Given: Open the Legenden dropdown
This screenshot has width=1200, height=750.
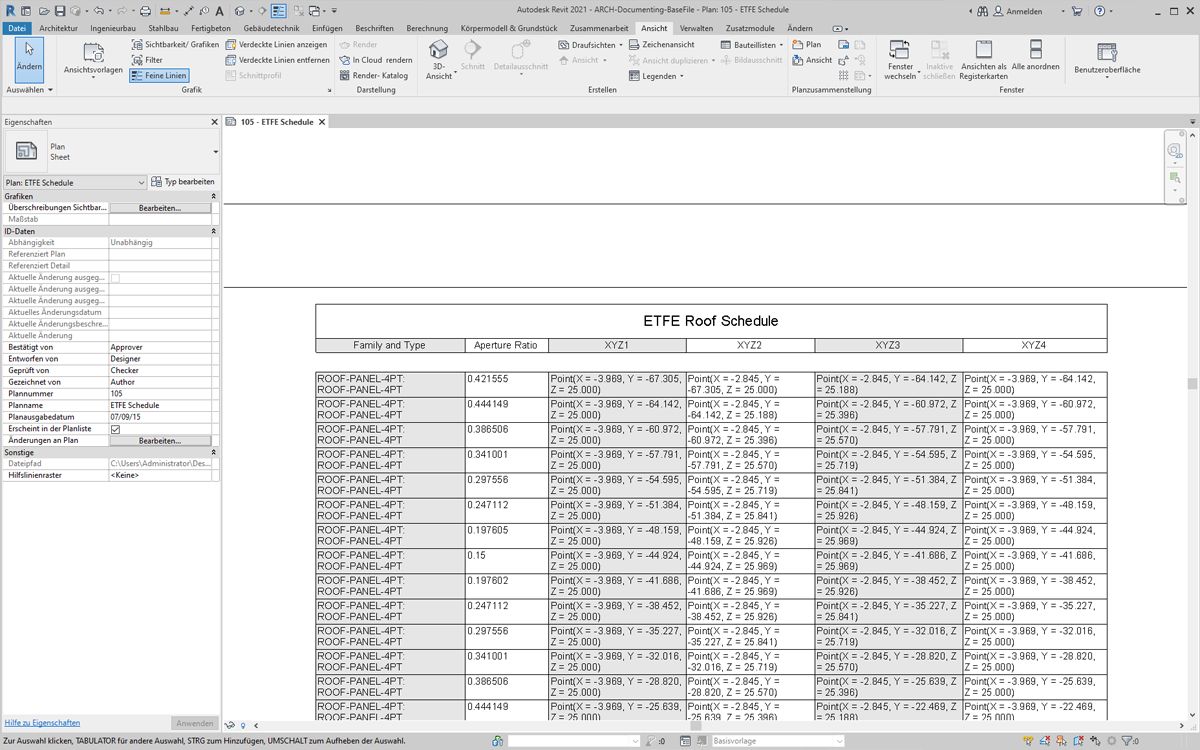Looking at the screenshot, I should click(657, 75).
